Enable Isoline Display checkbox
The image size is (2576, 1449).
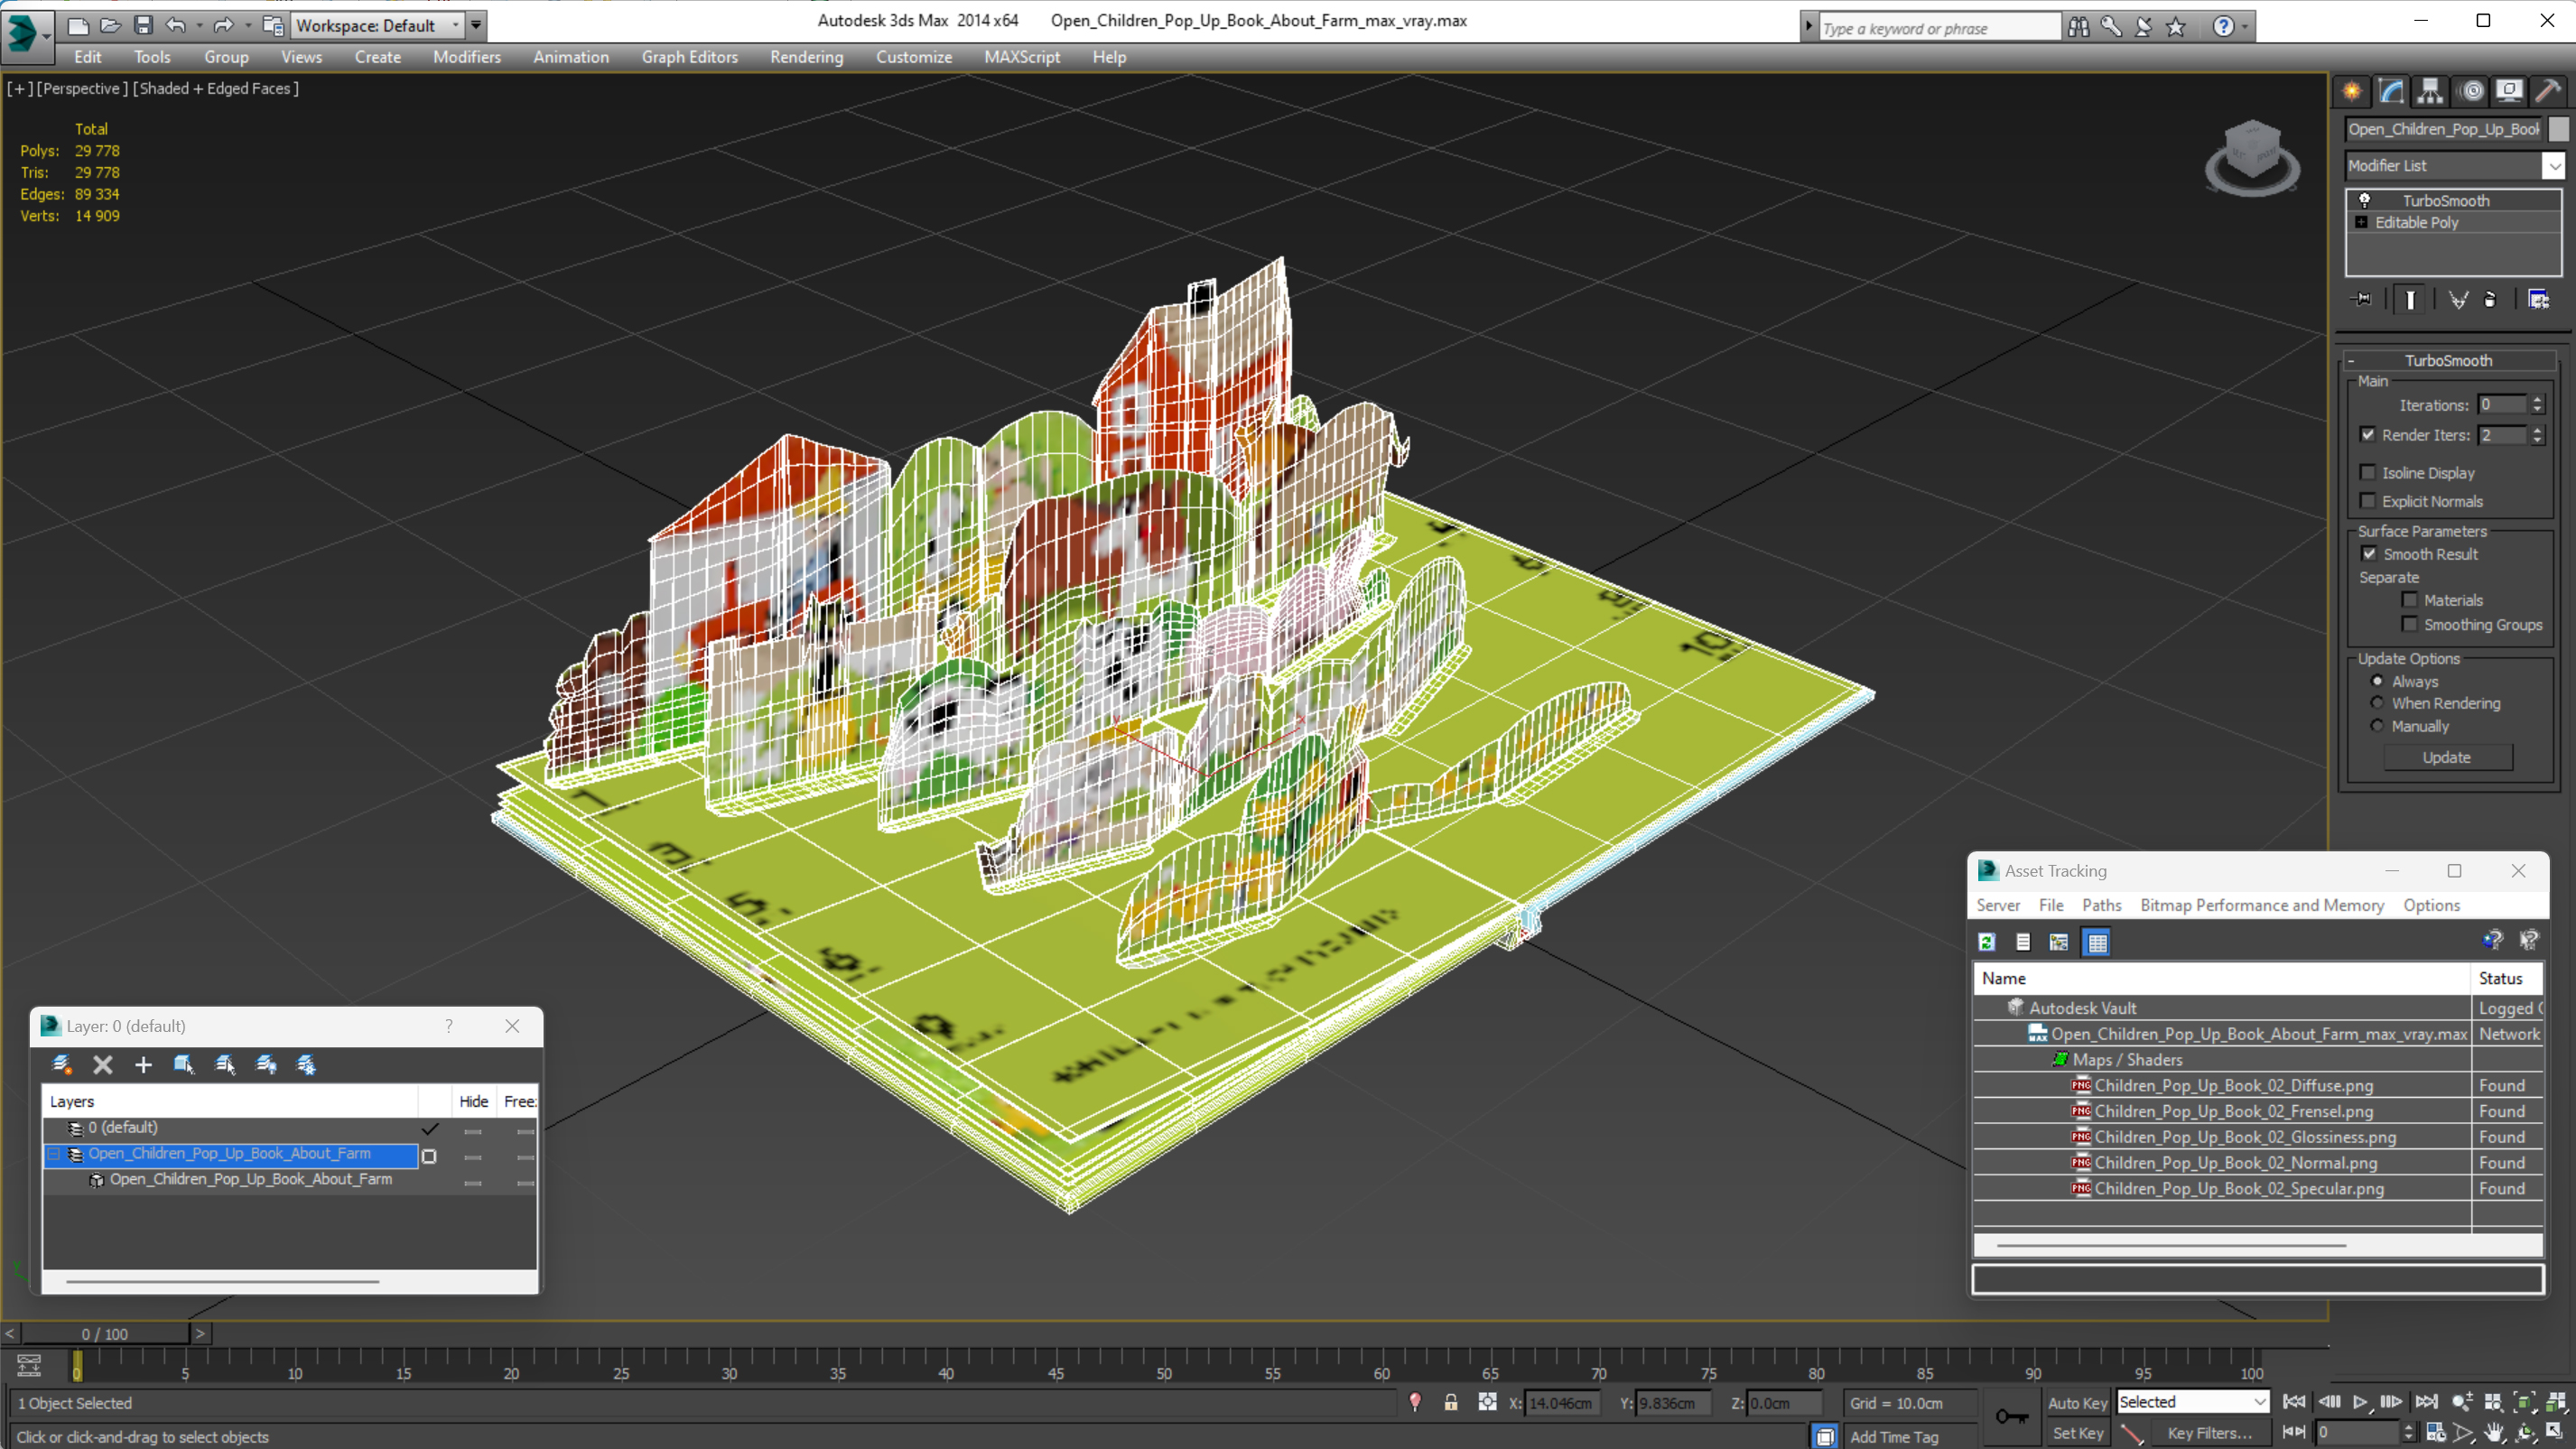[2368, 472]
